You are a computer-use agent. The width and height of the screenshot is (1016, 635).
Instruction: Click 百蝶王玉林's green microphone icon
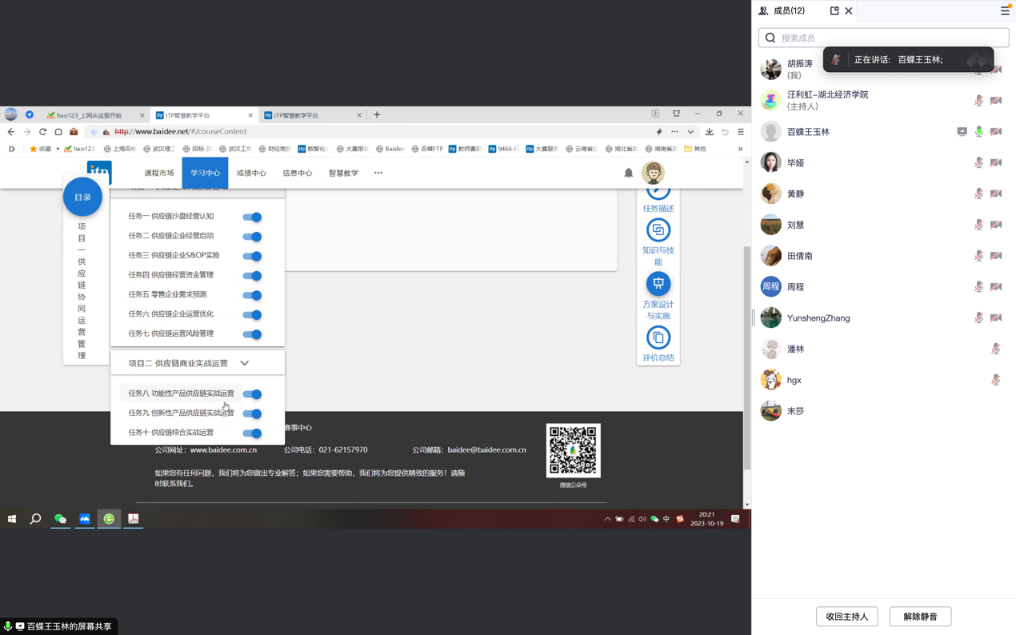[979, 131]
